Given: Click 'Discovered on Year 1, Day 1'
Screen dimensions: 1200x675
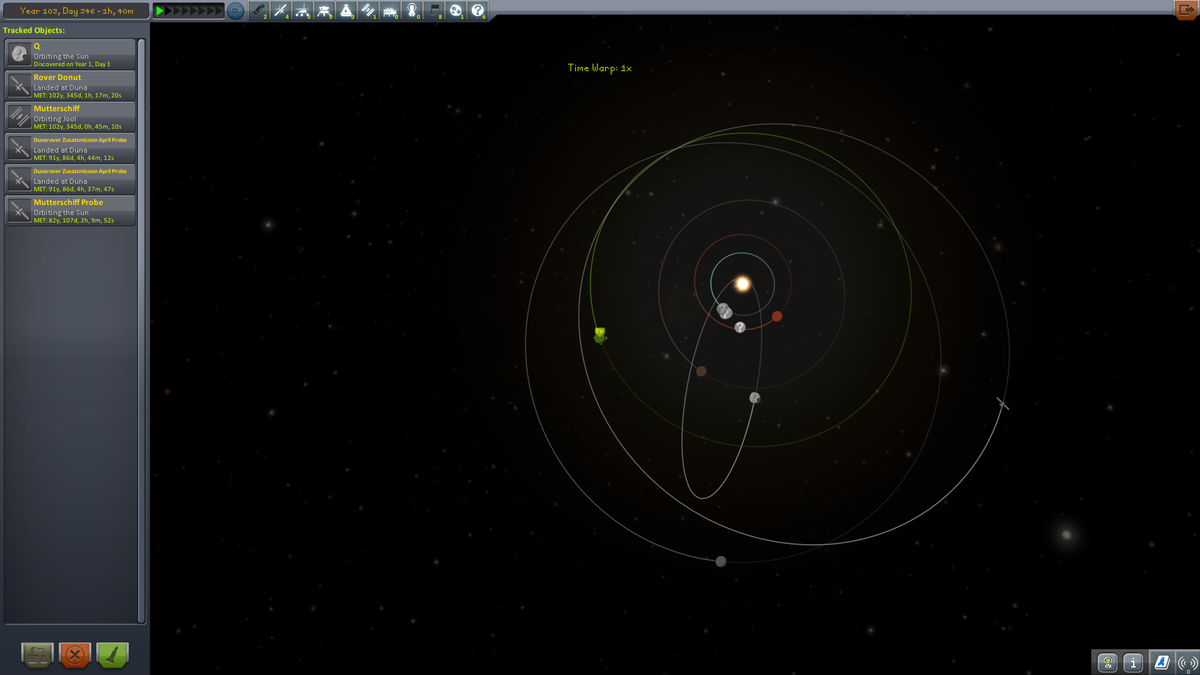Looking at the screenshot, I should point(72,64).
